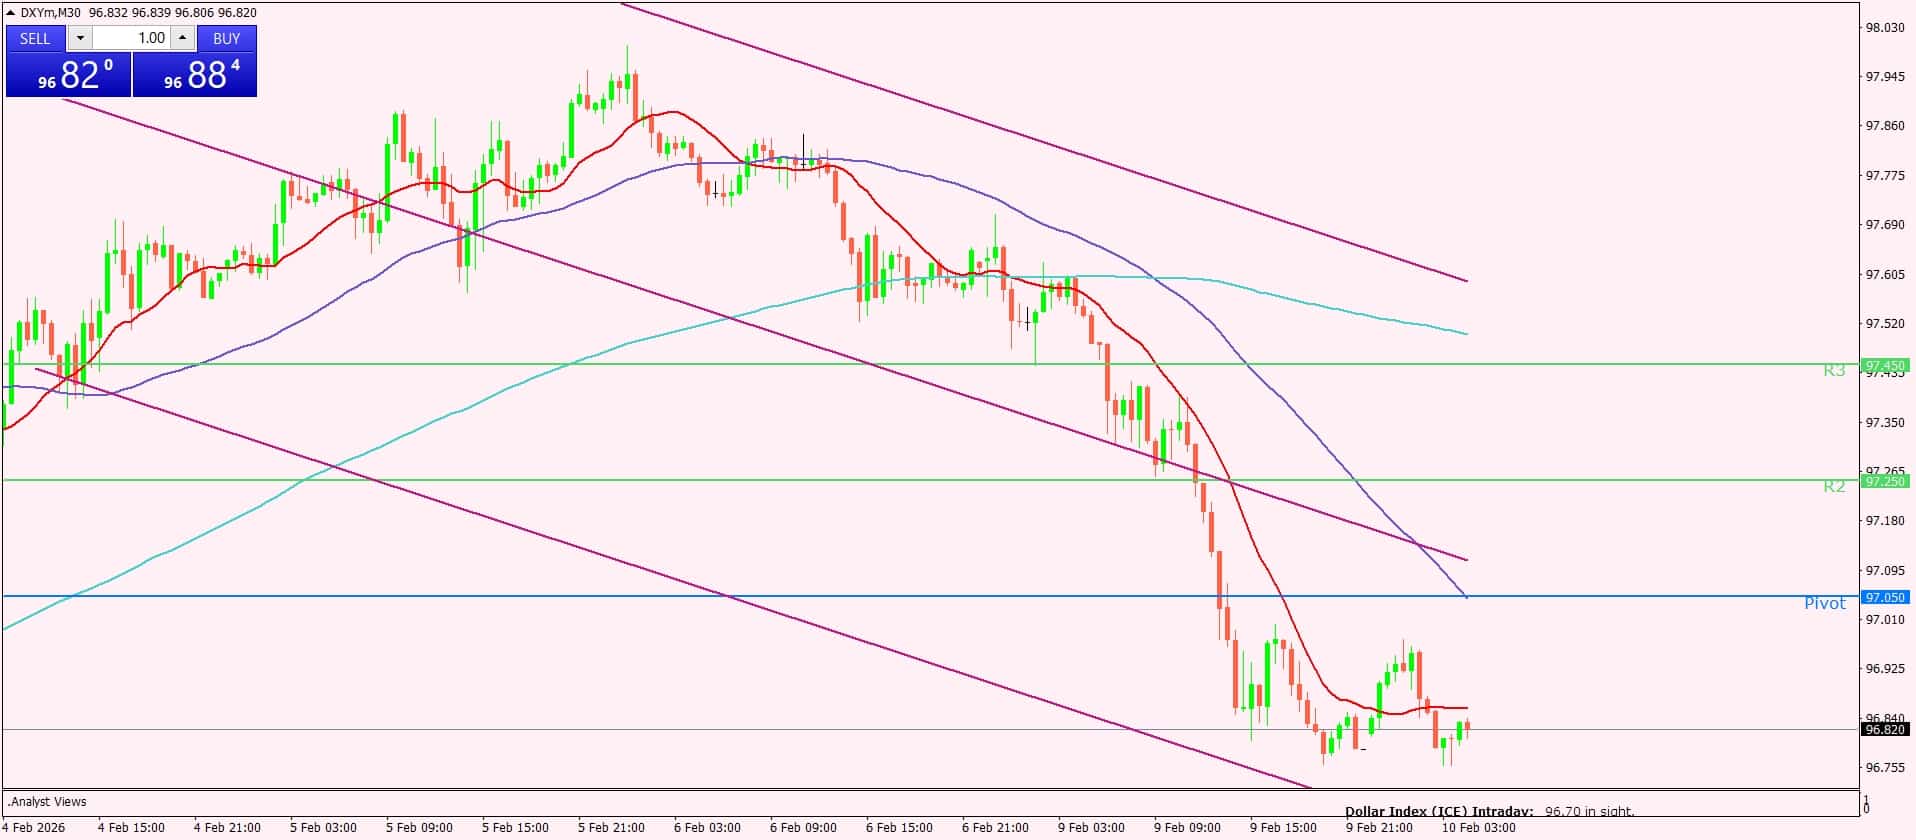Click the 96.82 sell price tile
The width and height of the screenshot is (1916, 840).
68,75
